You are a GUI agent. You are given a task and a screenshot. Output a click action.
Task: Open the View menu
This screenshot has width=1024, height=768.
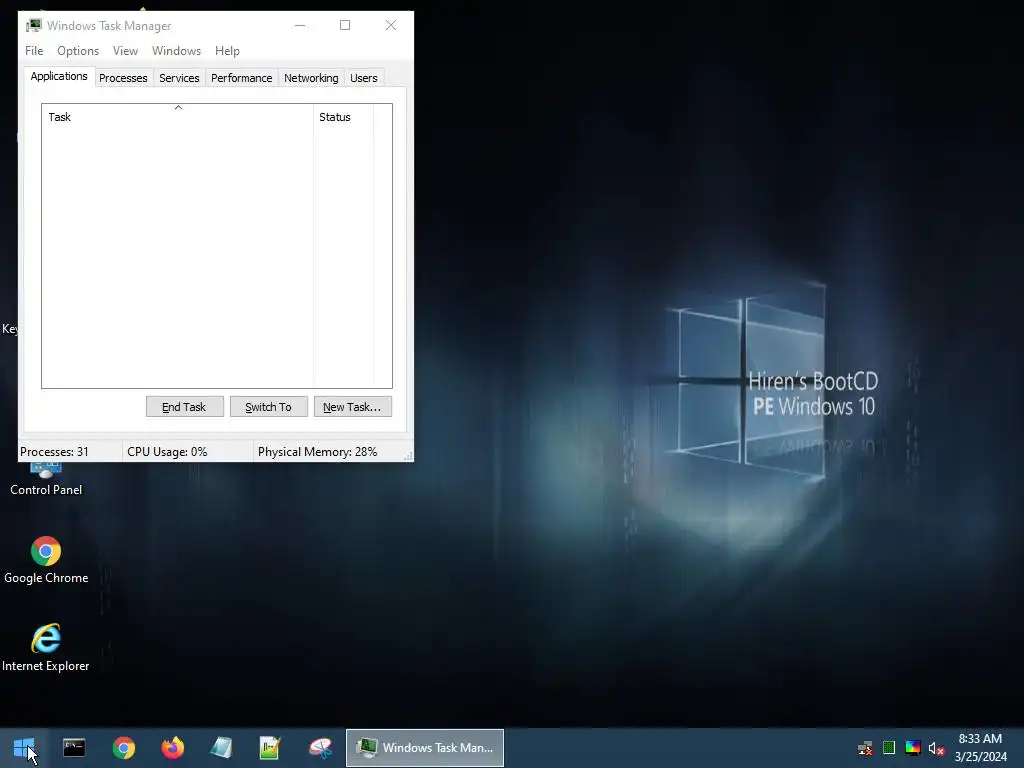(x=125, y=51)
